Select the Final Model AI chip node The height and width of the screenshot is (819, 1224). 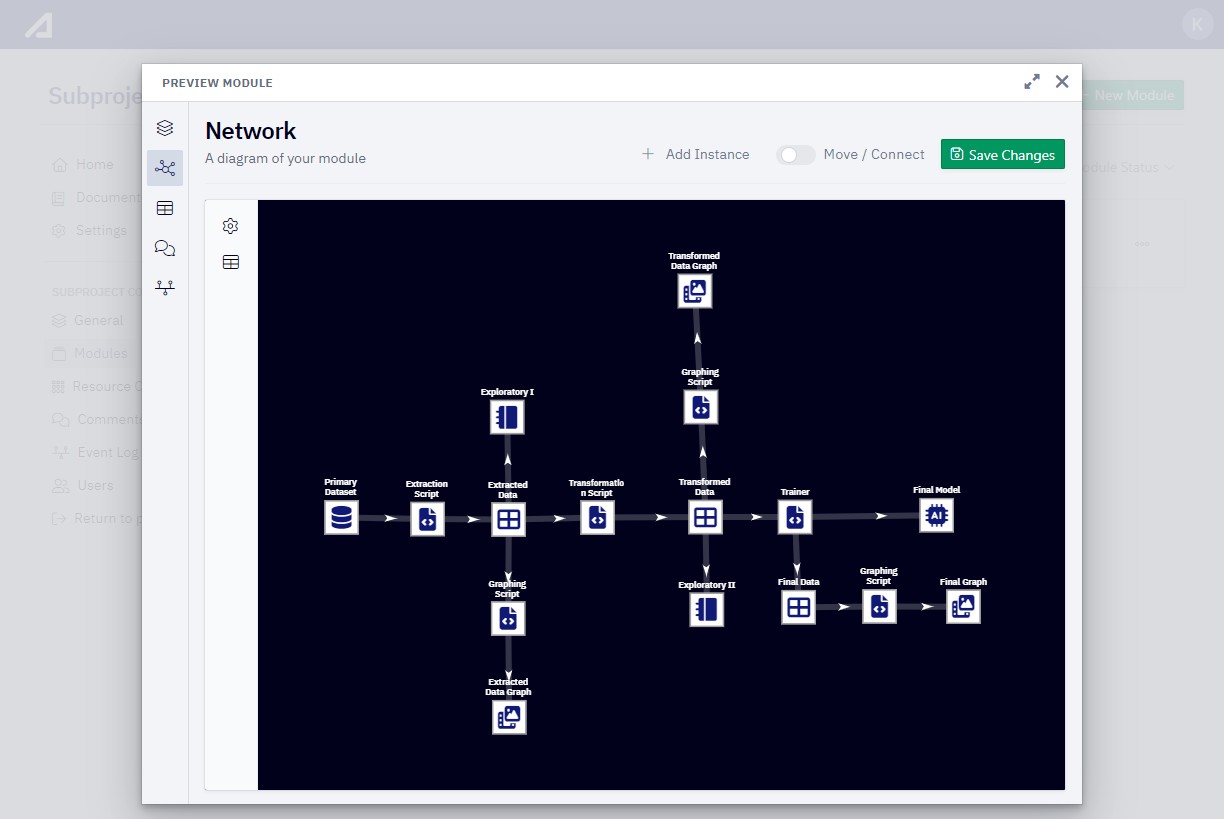click(x=936, y=515)
